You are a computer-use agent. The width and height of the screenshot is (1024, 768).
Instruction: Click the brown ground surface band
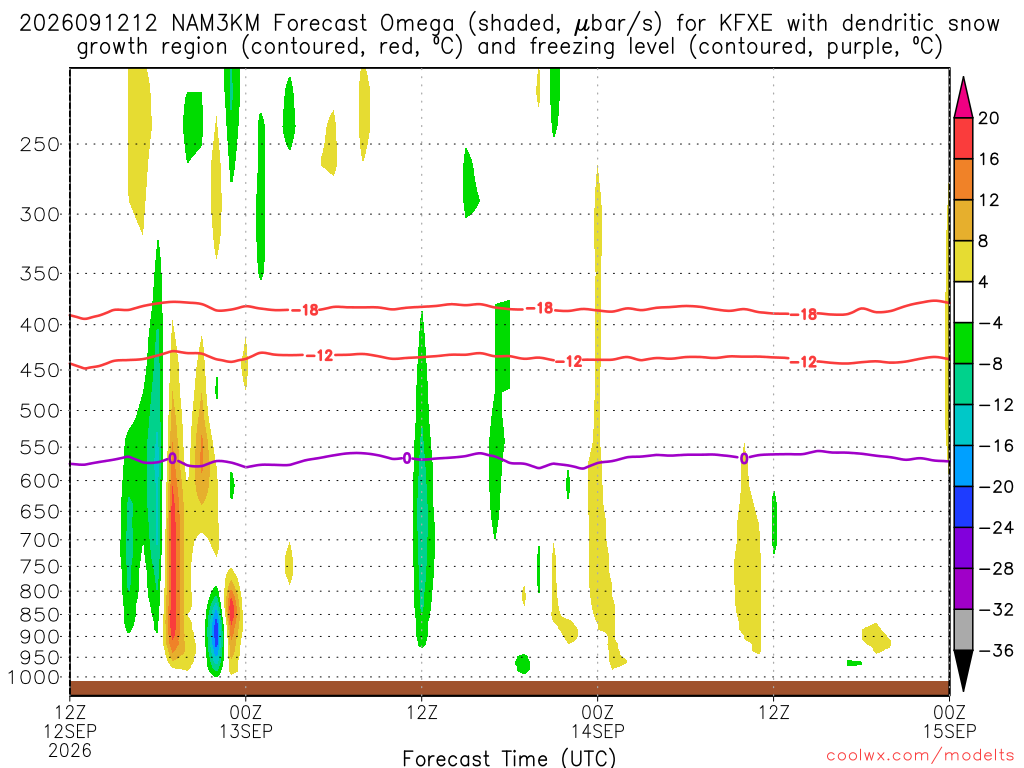pos(509,688)
